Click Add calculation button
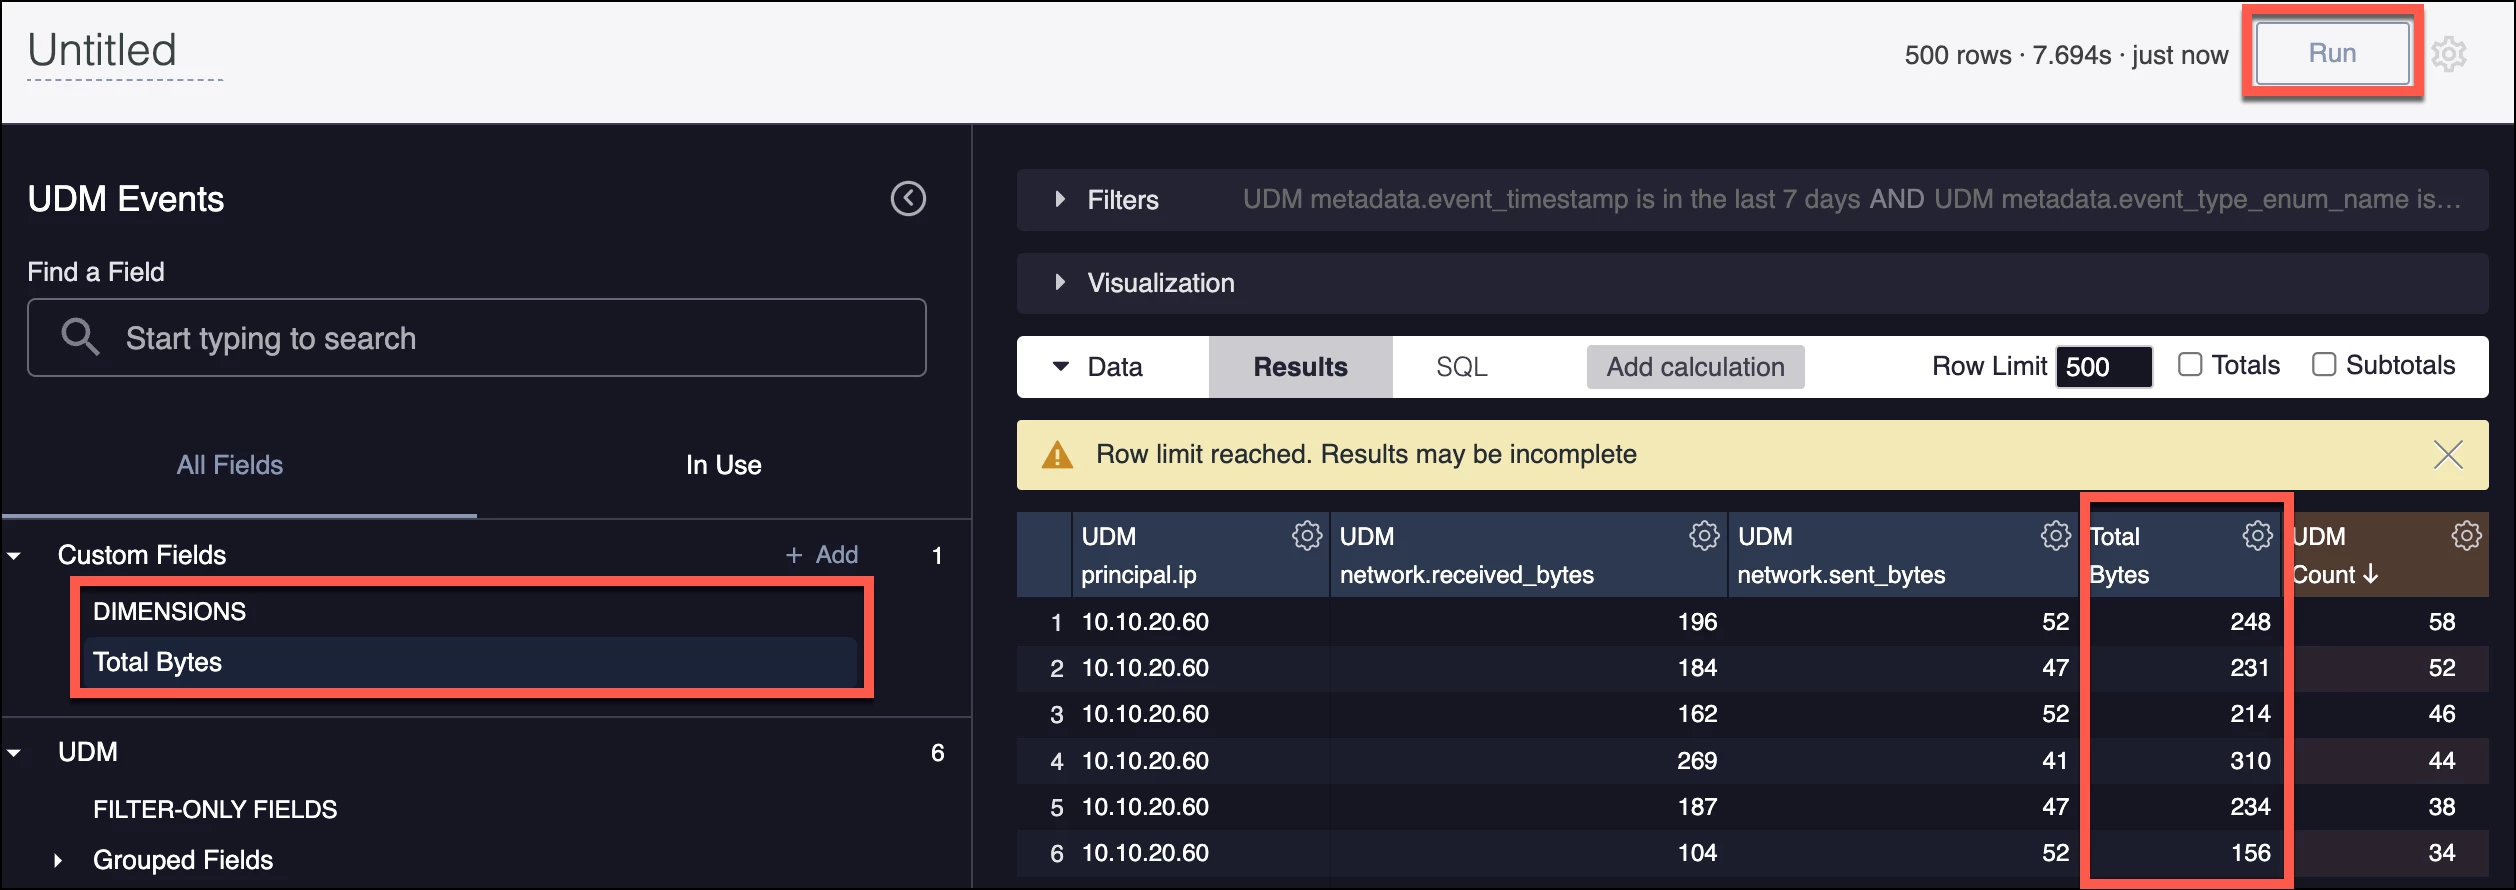Image resolution: width=2516 pixels, height=890 pixels. point(1695,367)
